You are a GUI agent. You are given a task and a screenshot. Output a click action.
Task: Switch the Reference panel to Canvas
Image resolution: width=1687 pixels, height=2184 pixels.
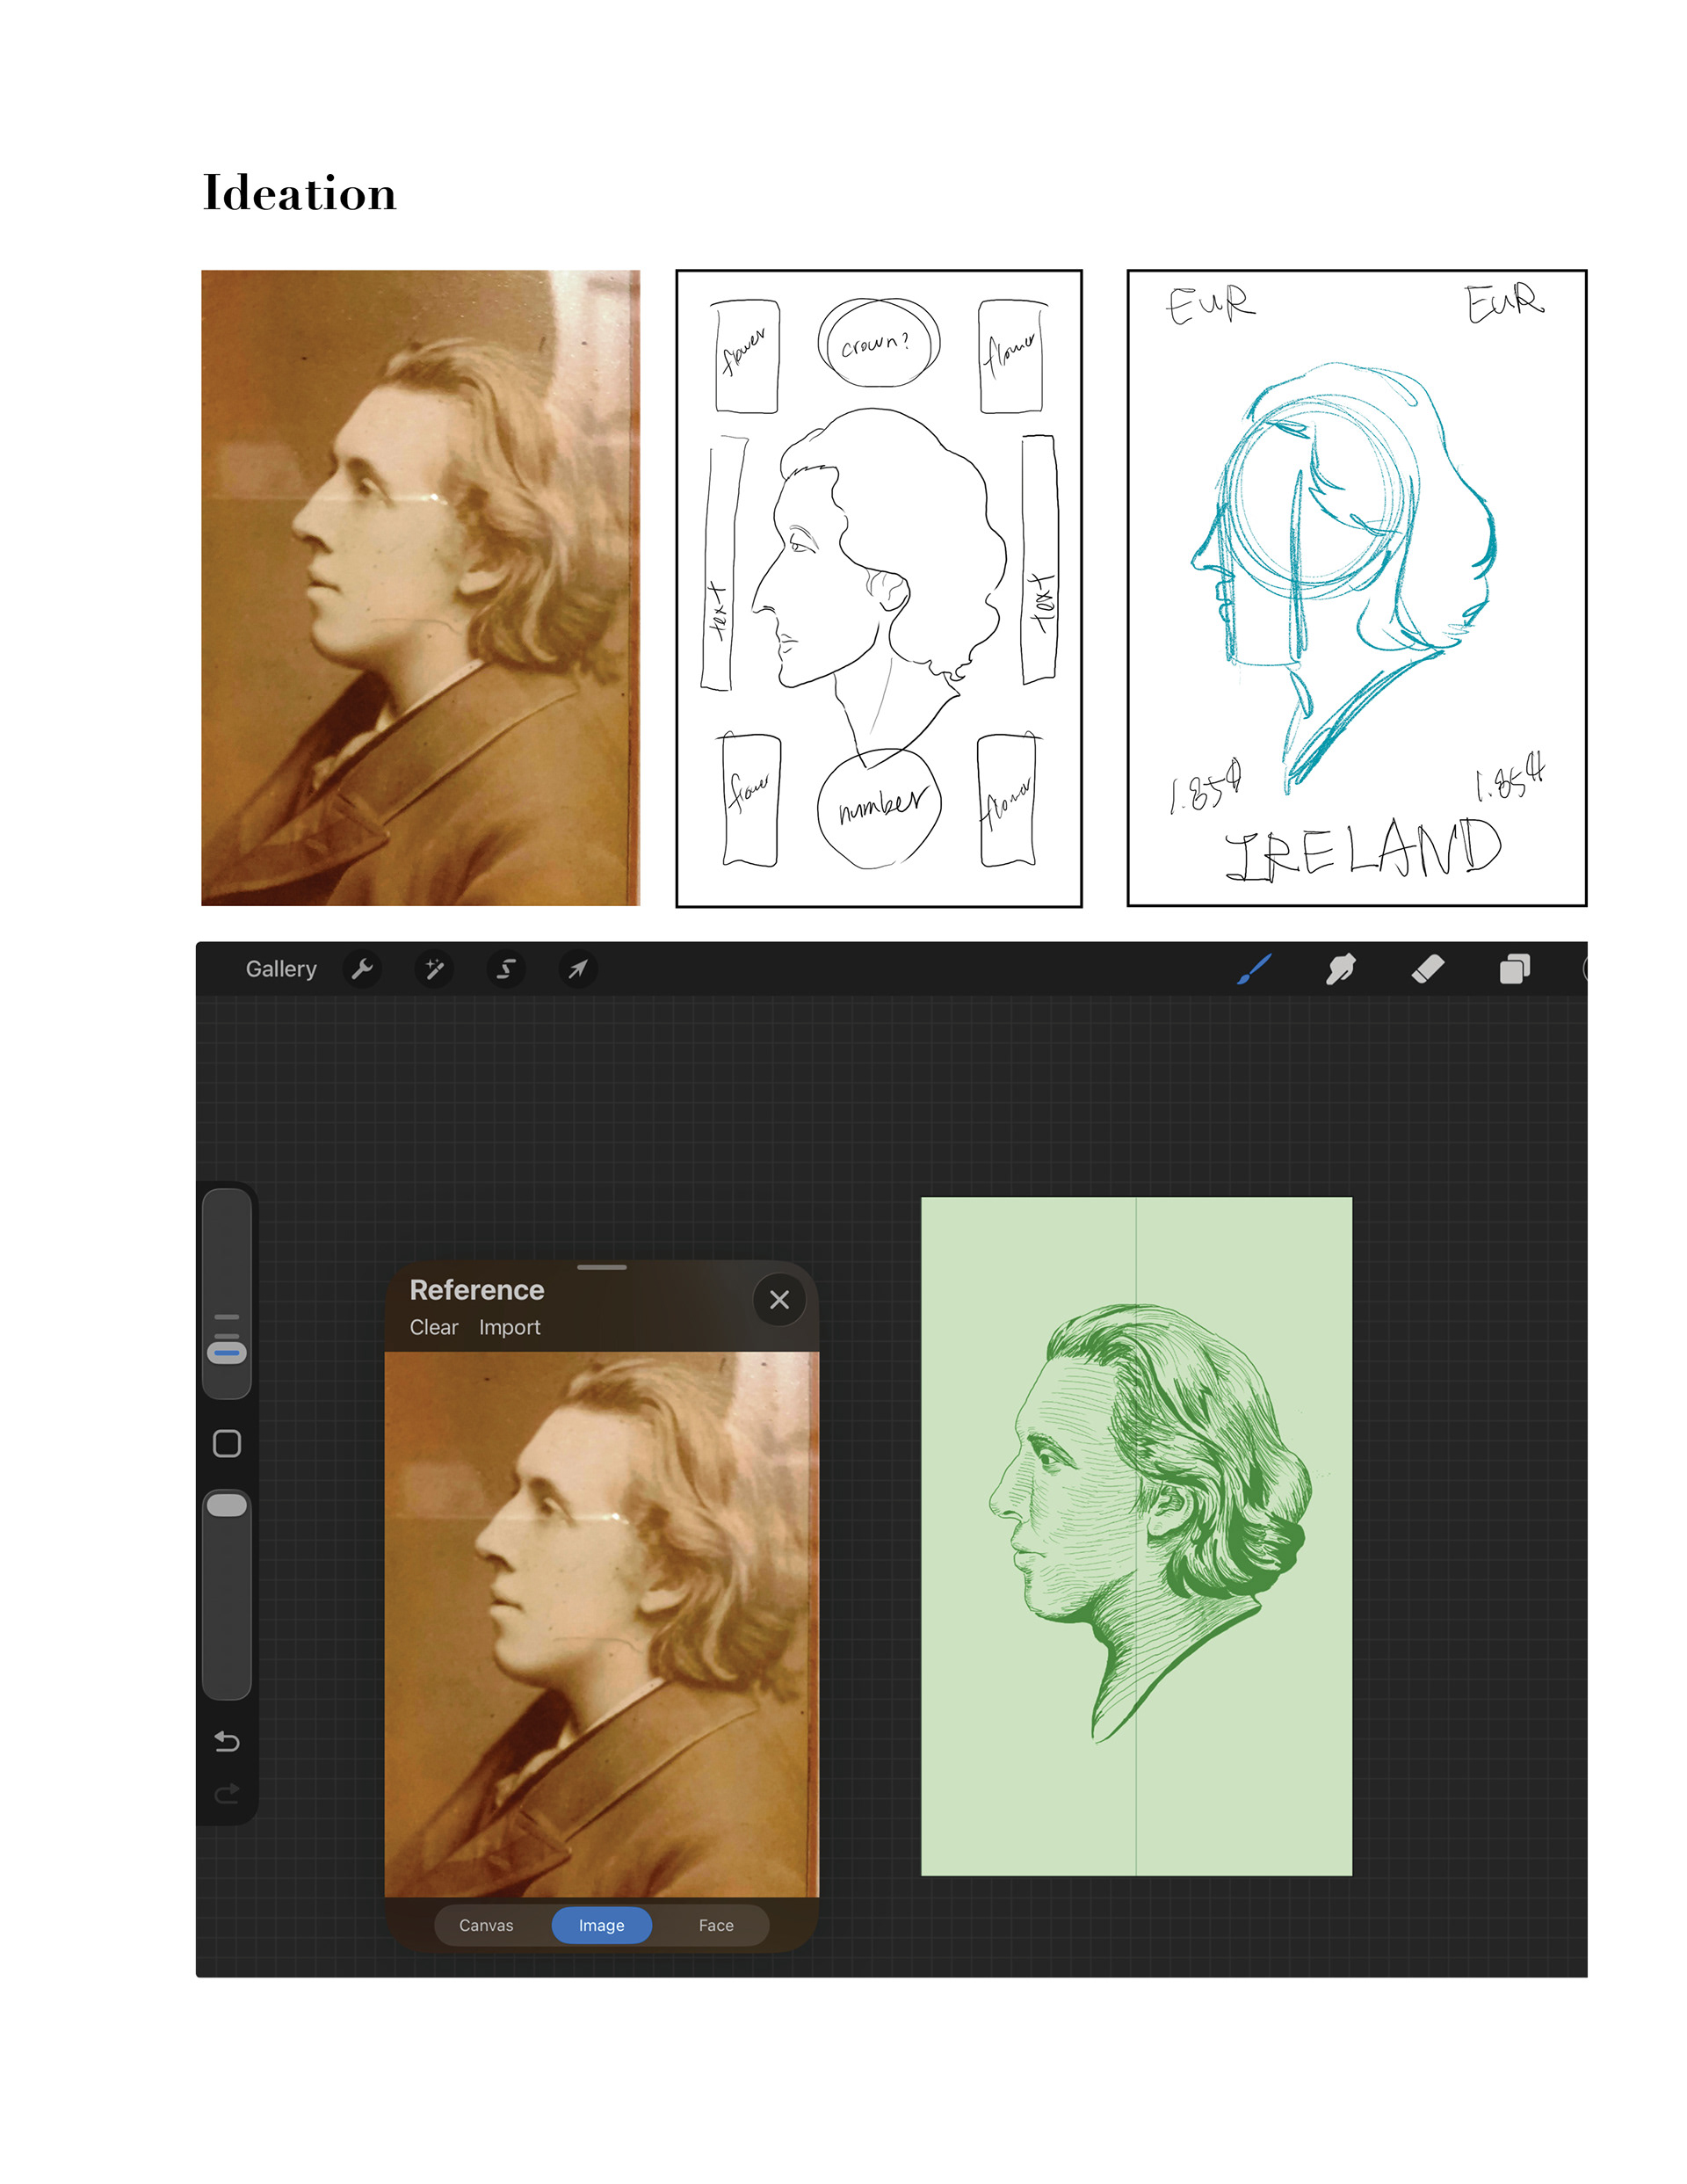coord(486,1925)
